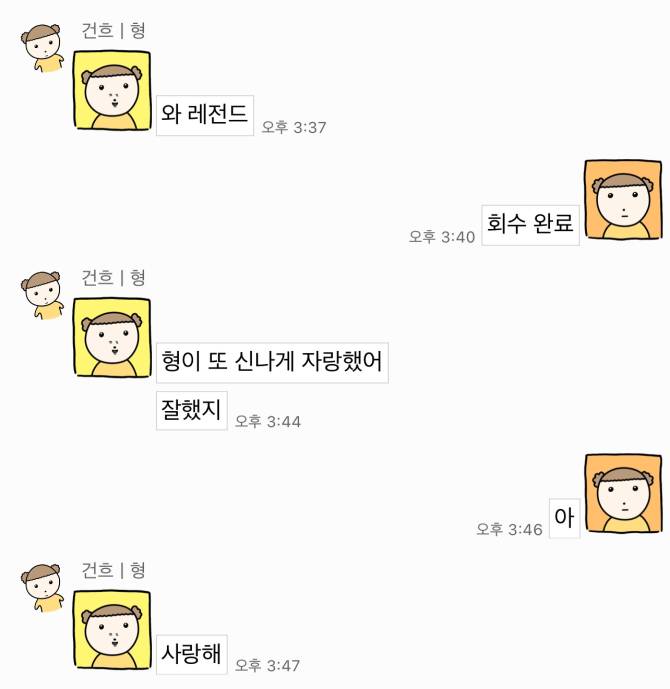Select the '잘했지' message bubble

192,410
